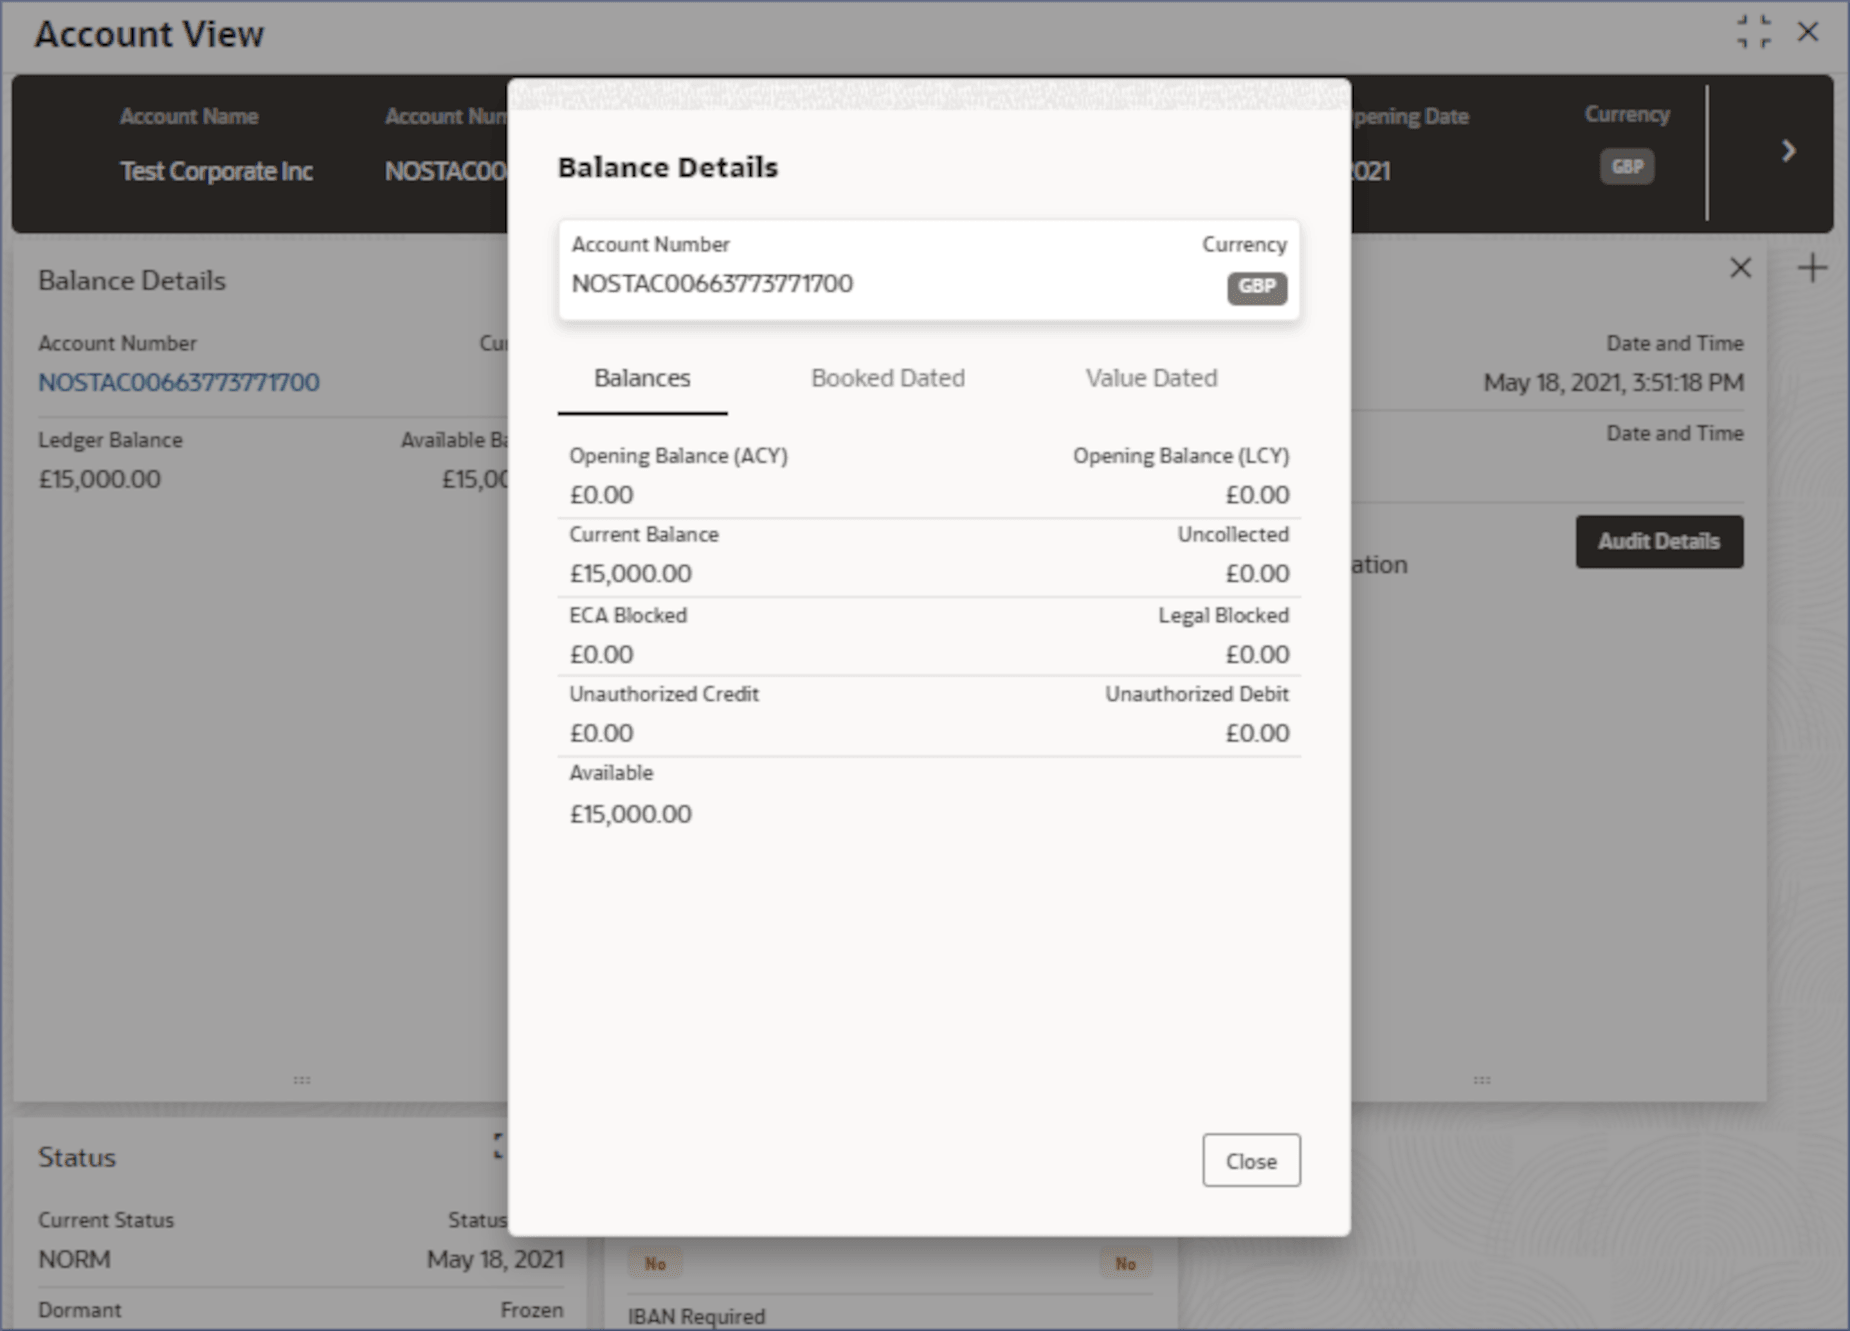
Task: Open the Value Dated tab
Action: tap(1152, 378)
